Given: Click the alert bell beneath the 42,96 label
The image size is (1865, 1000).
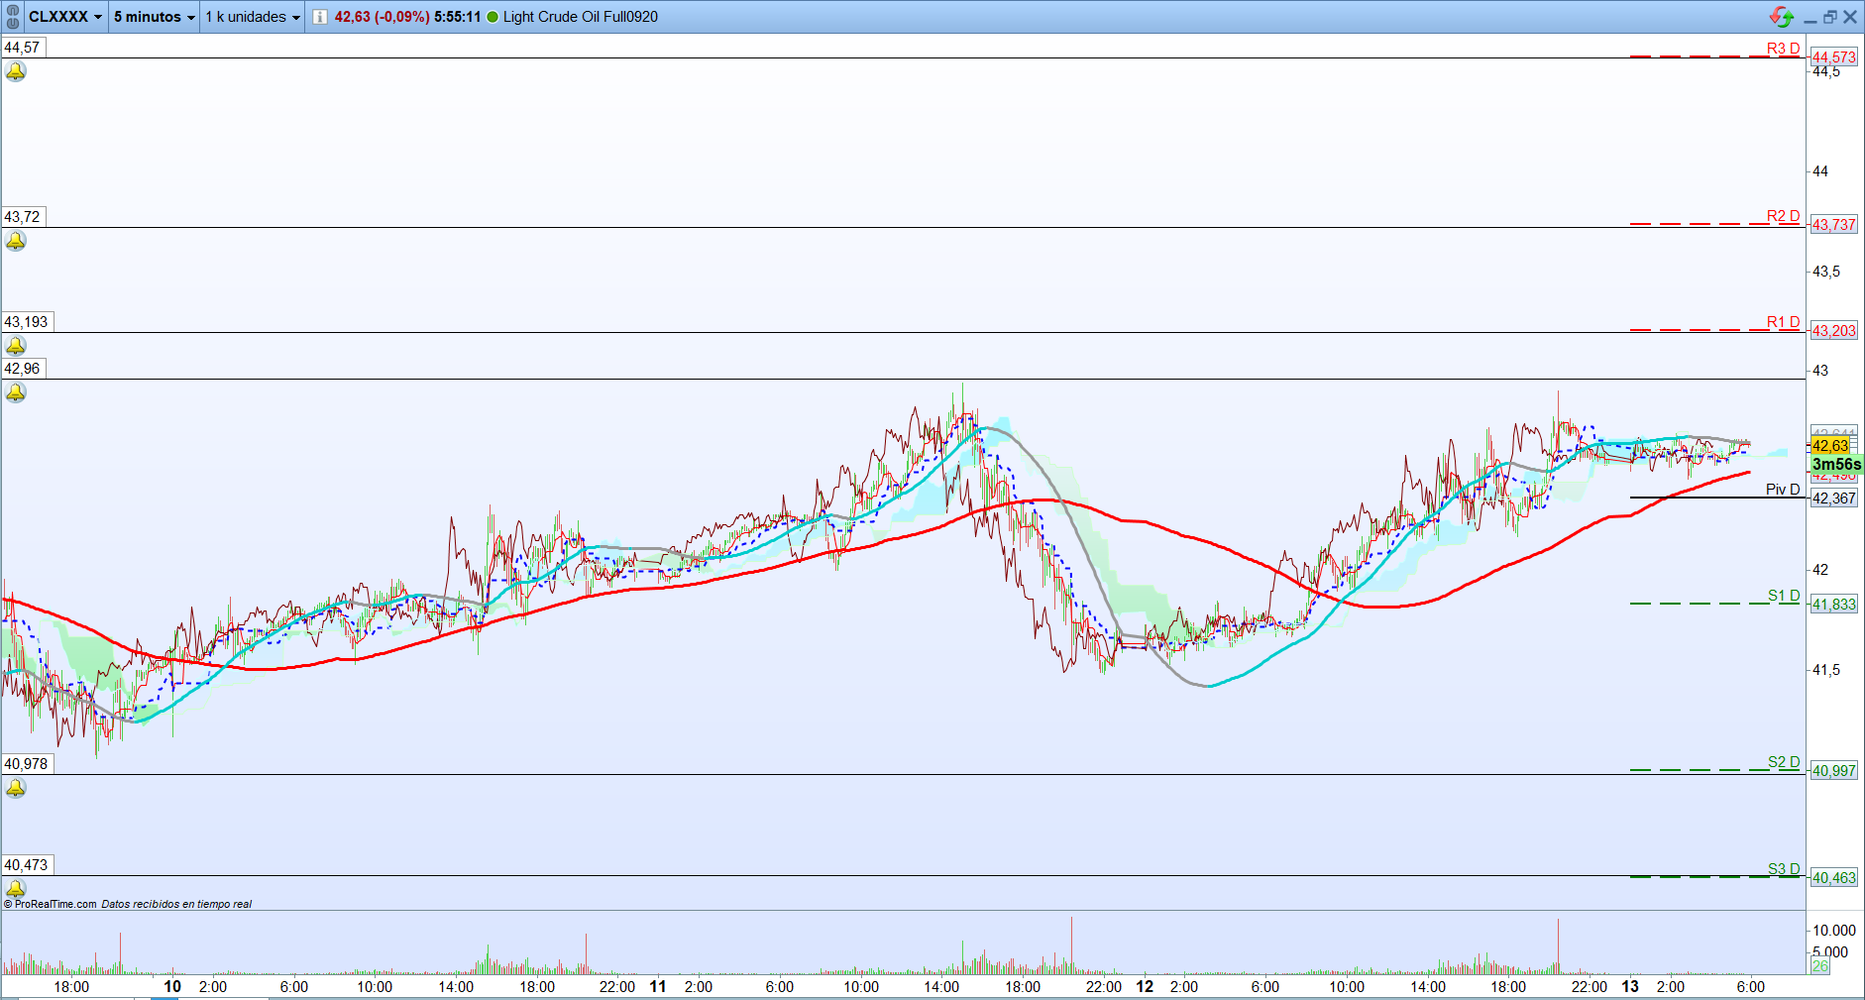Looking at the screenshot, I should point(16,393).
